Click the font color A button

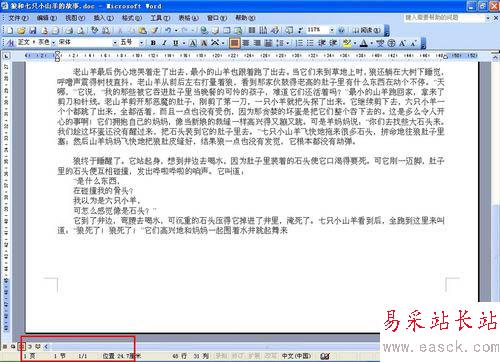point(364,43)
